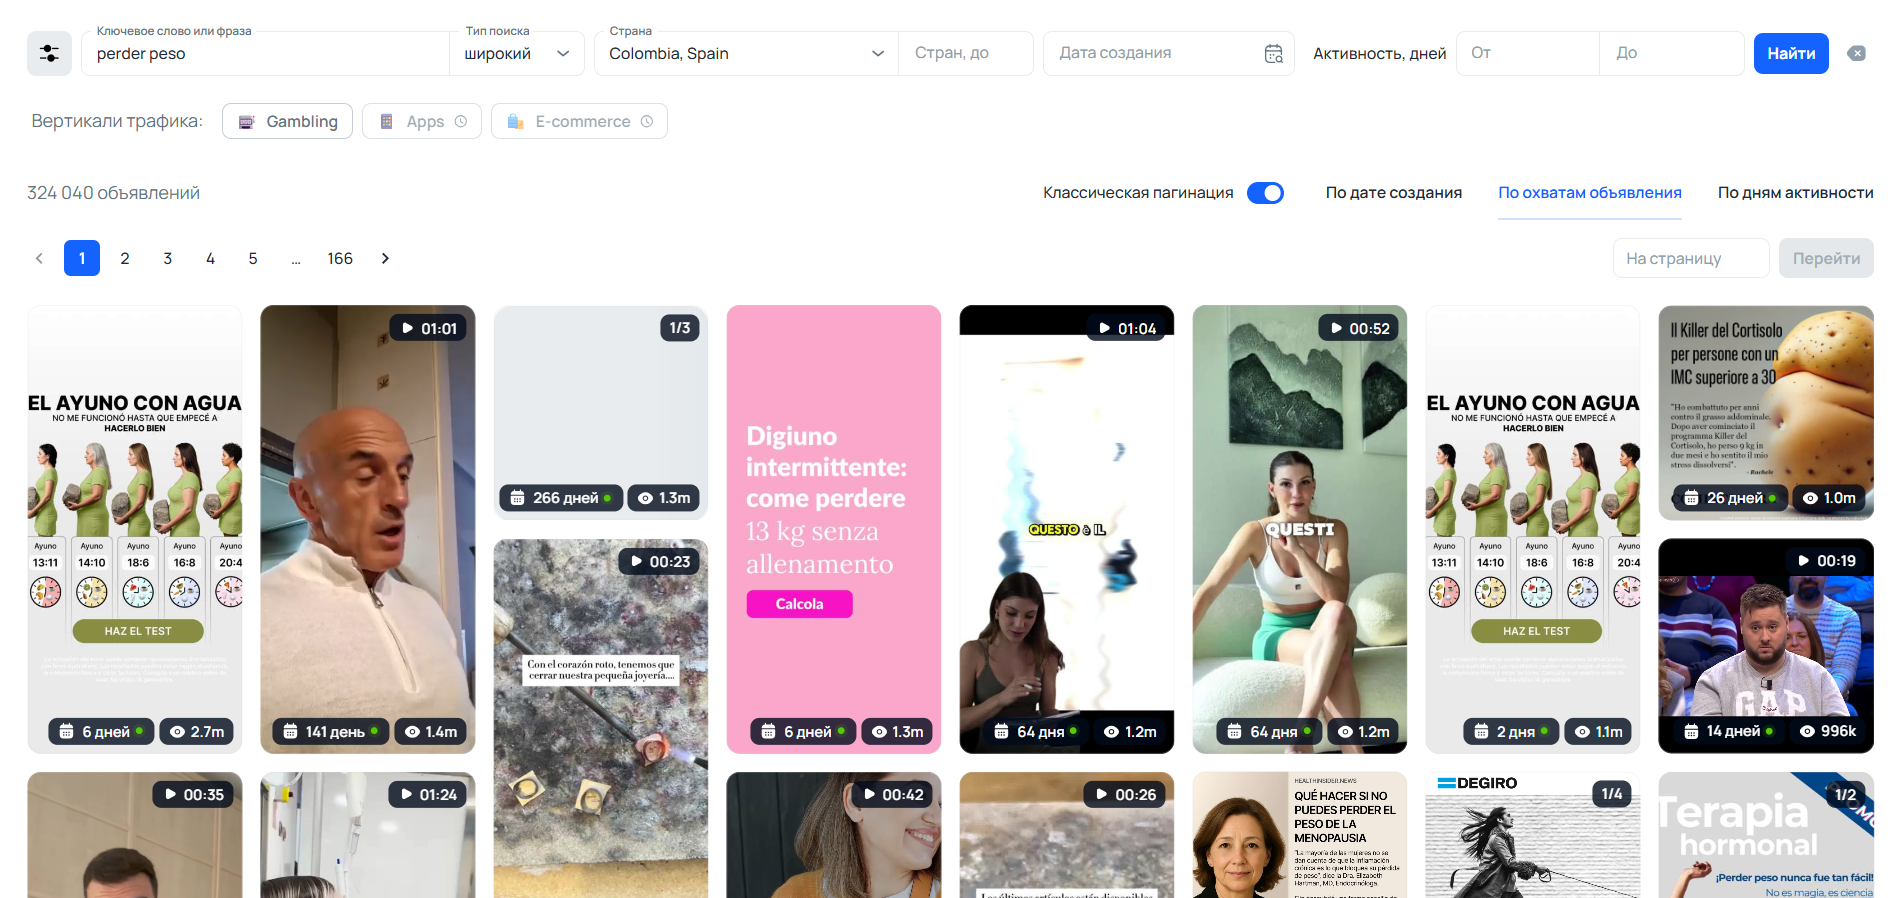Click the 01:01 video play badge
The height and width of the screenshot is (898, 1897).
tap(428, 328)
